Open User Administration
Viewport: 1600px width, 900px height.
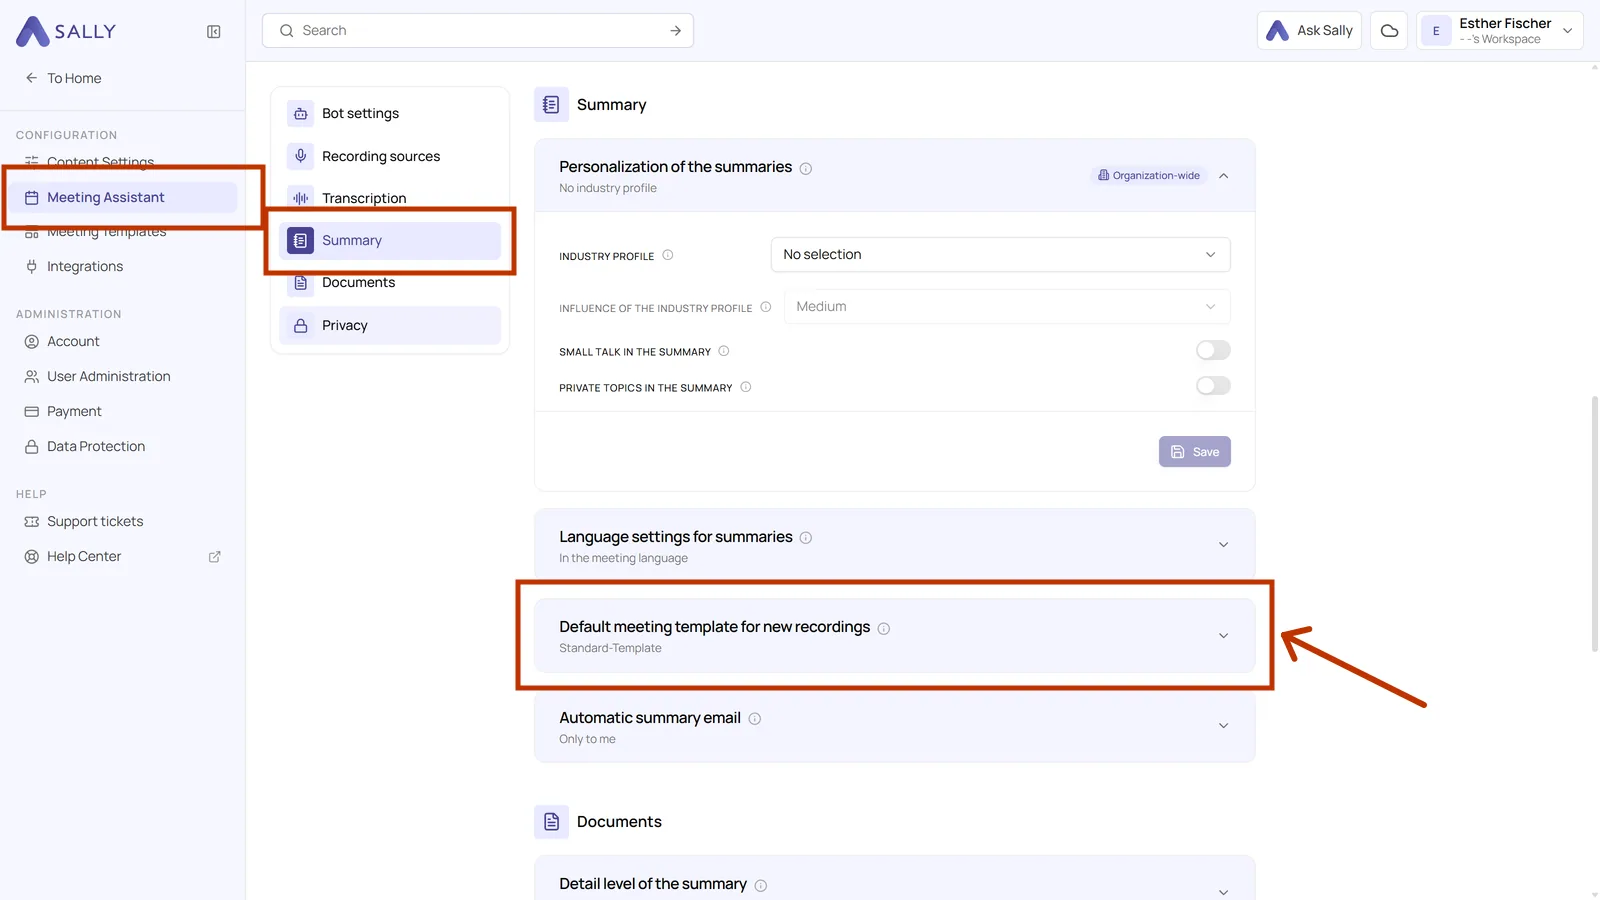pos(123,377)
